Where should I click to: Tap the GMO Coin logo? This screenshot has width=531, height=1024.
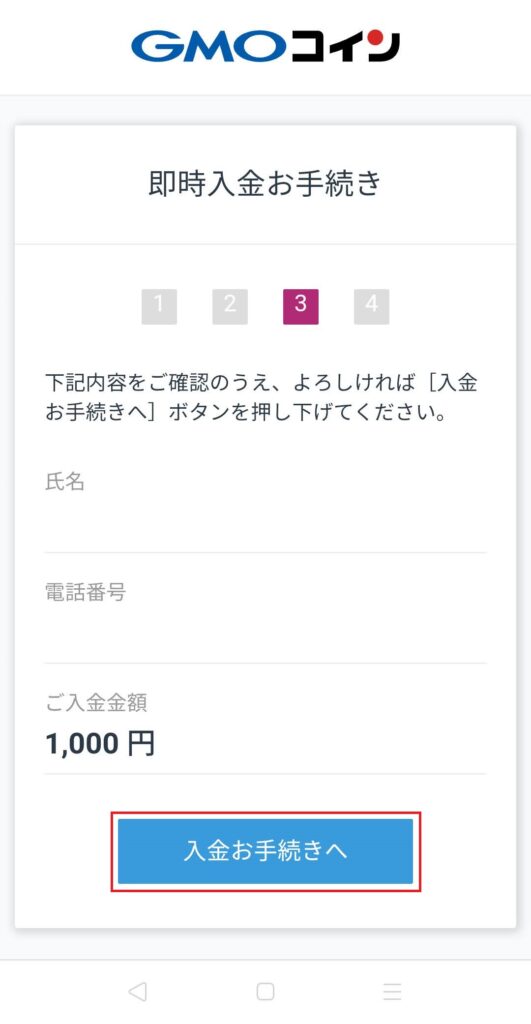[265, 46]
